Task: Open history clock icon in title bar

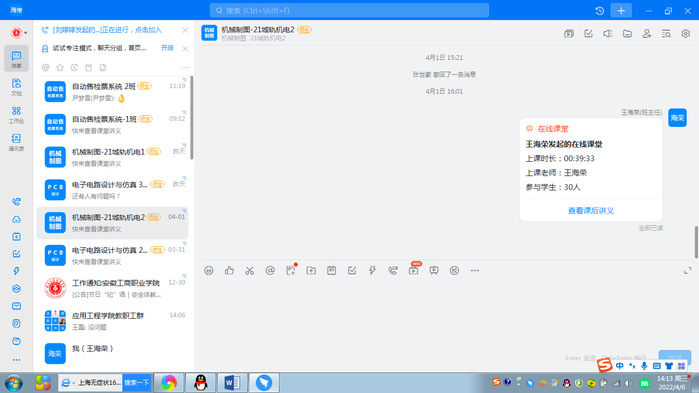Action: [x=600, y=10]
